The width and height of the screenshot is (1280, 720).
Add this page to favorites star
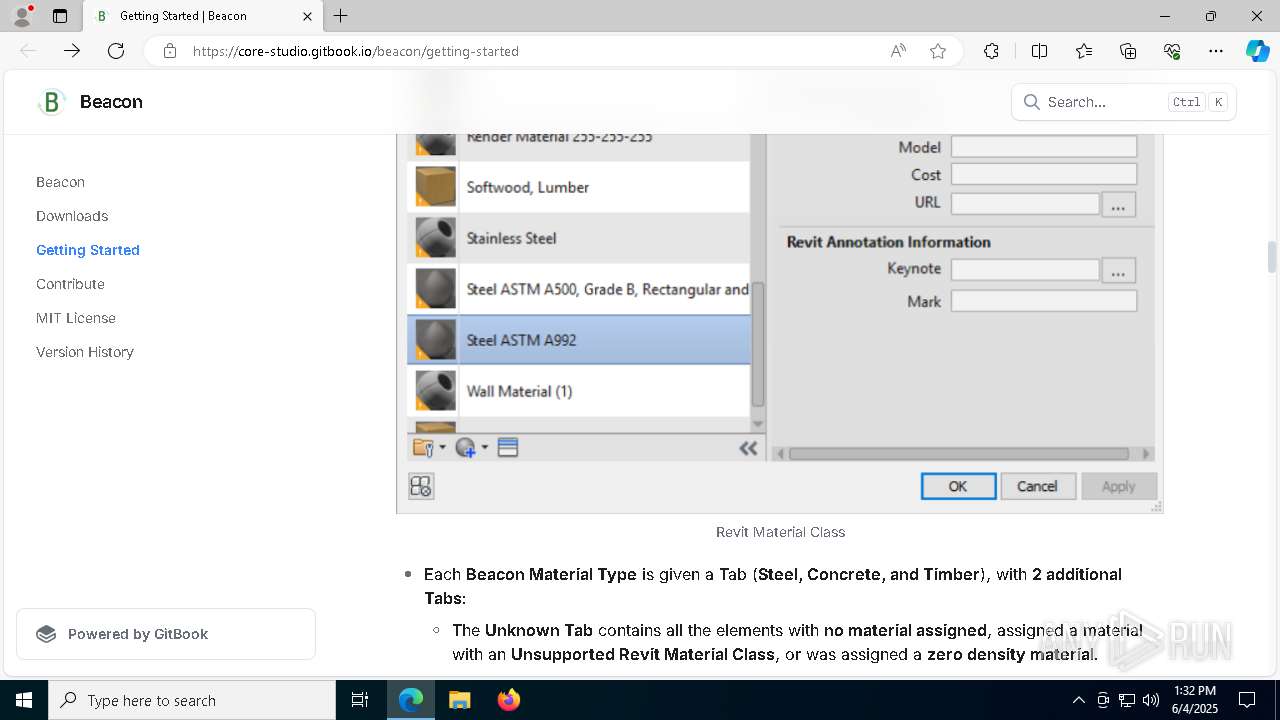pos(938,51)
